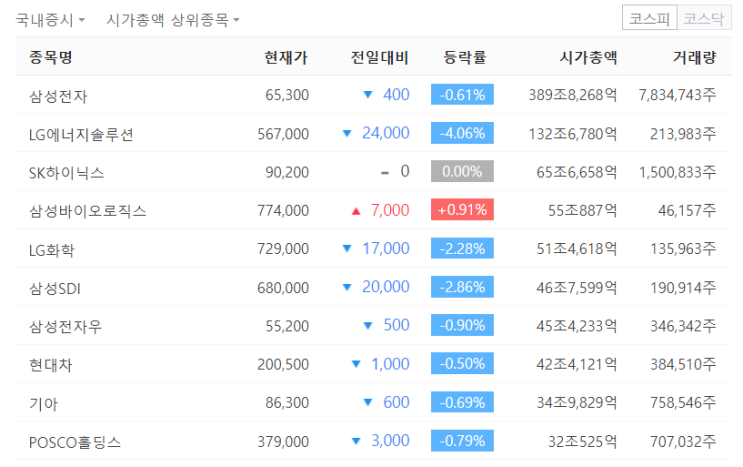Click the volume 7,834,743주
This screenshot has height=467, width=743.
click(x=677, y=95)
